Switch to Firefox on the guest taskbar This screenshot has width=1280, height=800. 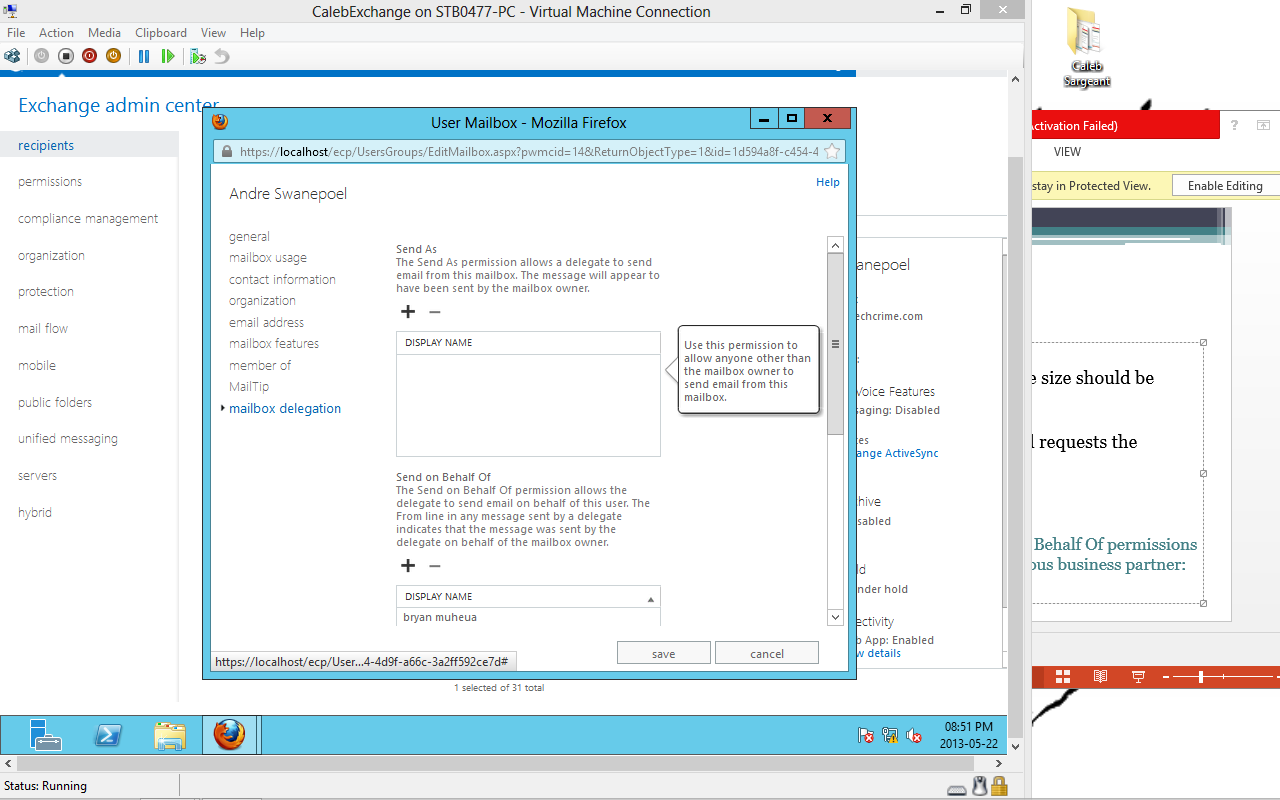[x=229, y=735]
